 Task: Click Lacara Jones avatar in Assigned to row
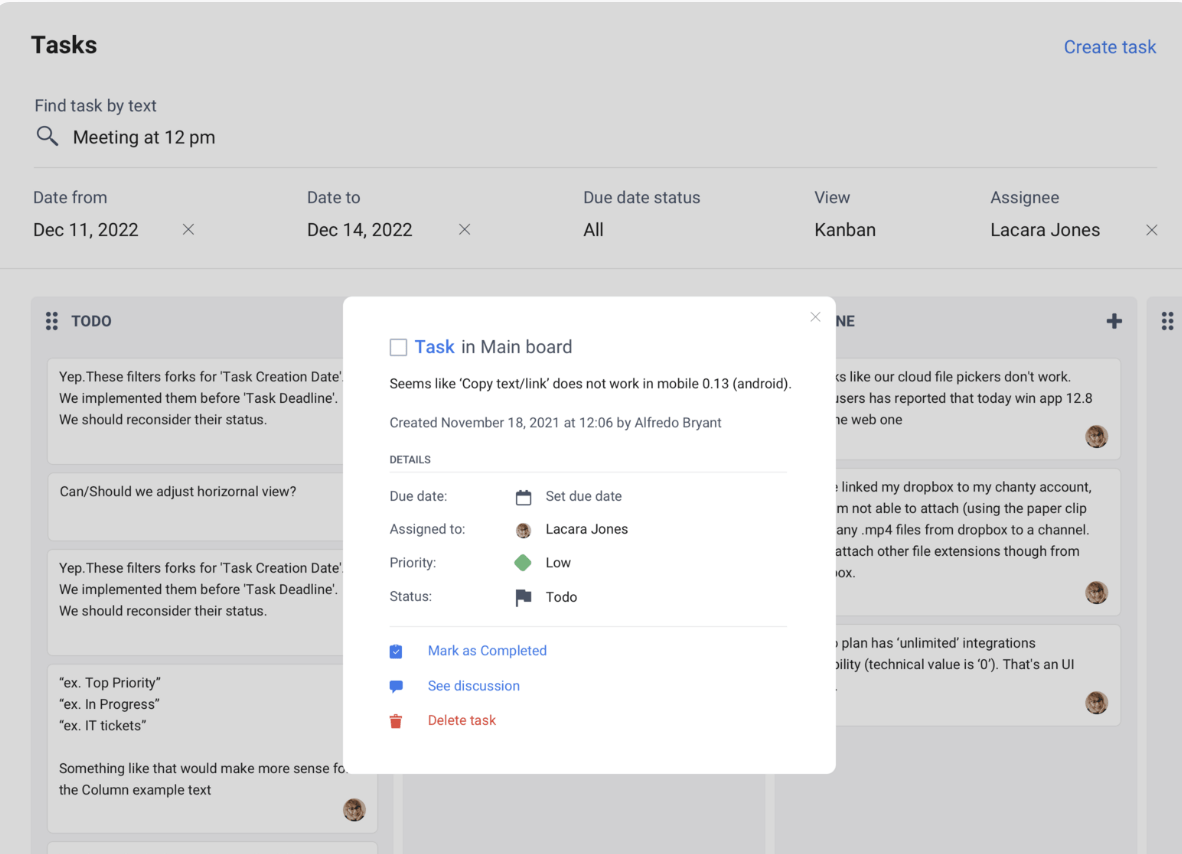(523, 530)
